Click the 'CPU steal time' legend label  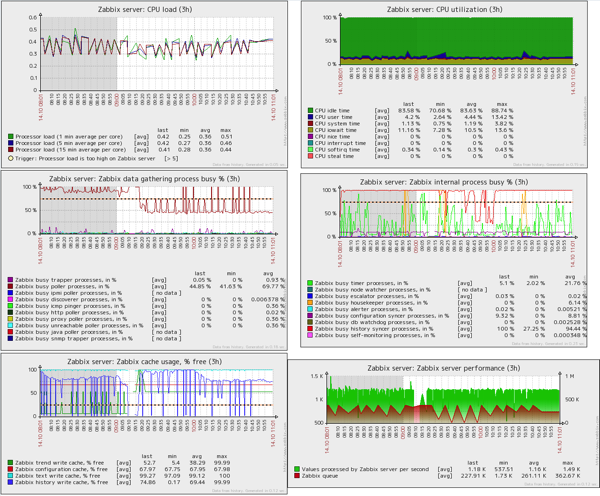(334, 156)
